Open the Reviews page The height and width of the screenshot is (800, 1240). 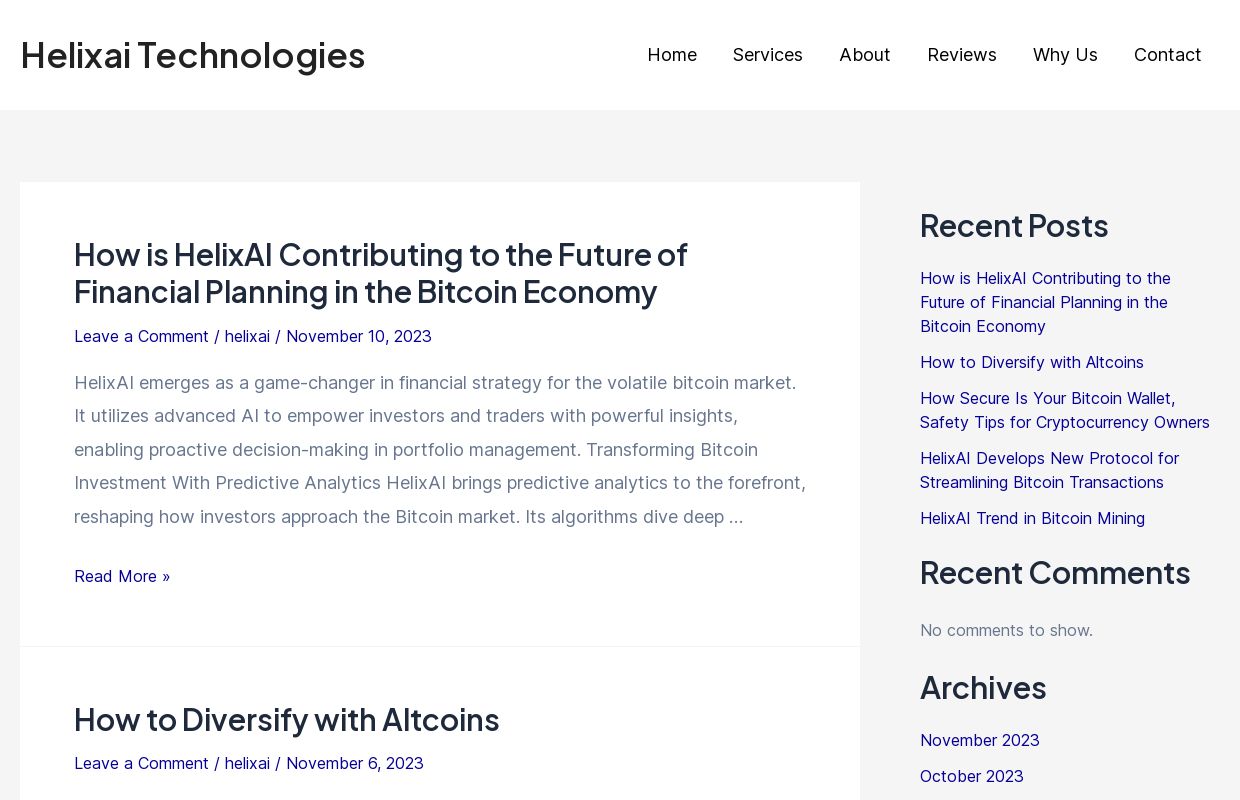[x=961, y=55]
